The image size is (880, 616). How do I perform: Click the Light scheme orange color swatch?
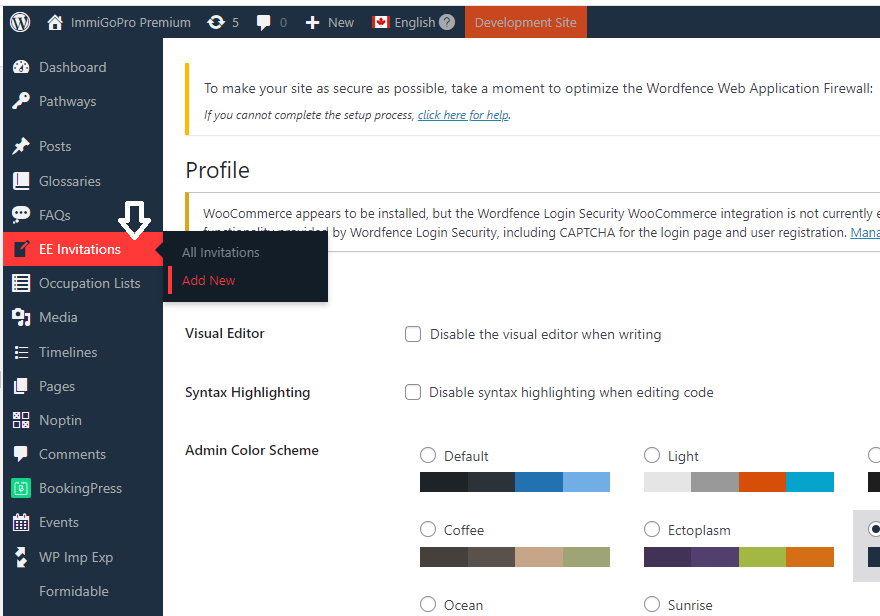pos(762,482)
